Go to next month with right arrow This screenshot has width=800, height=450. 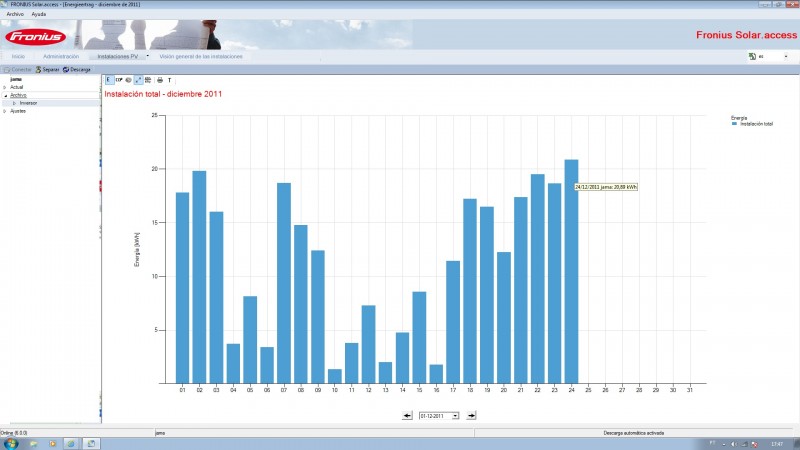coord(471,415)
